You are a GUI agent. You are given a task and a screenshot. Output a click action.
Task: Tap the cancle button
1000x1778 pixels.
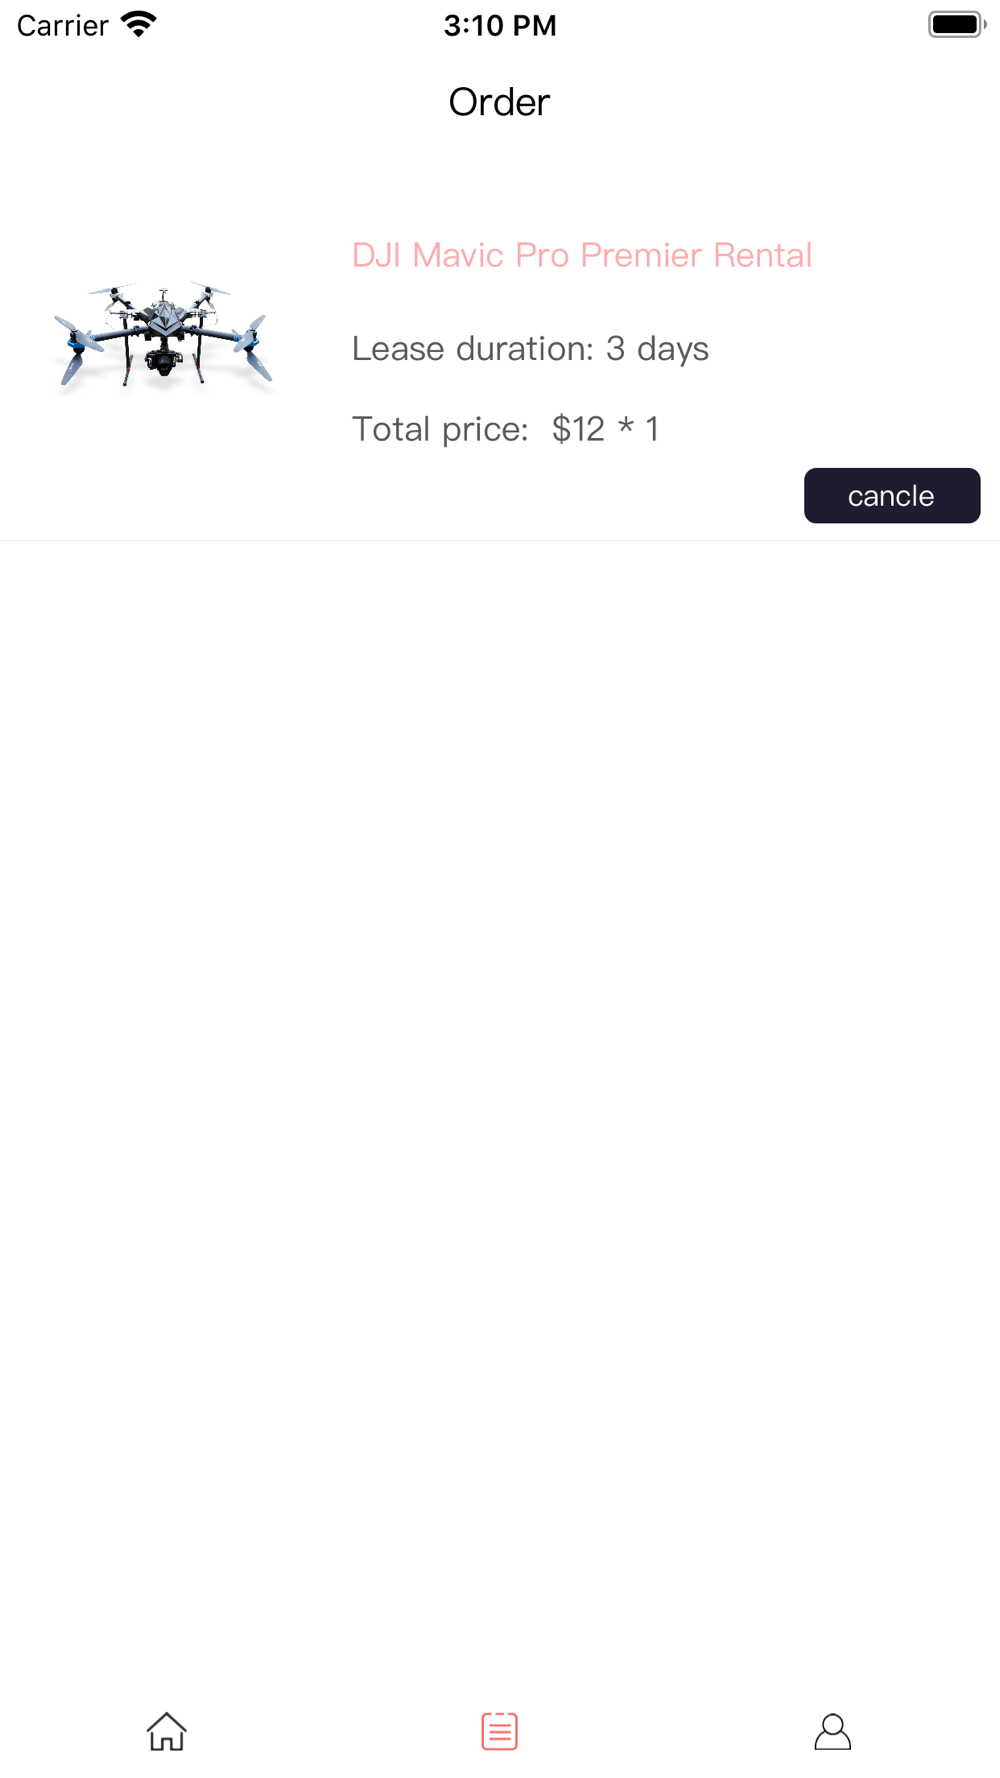point(892,495)
